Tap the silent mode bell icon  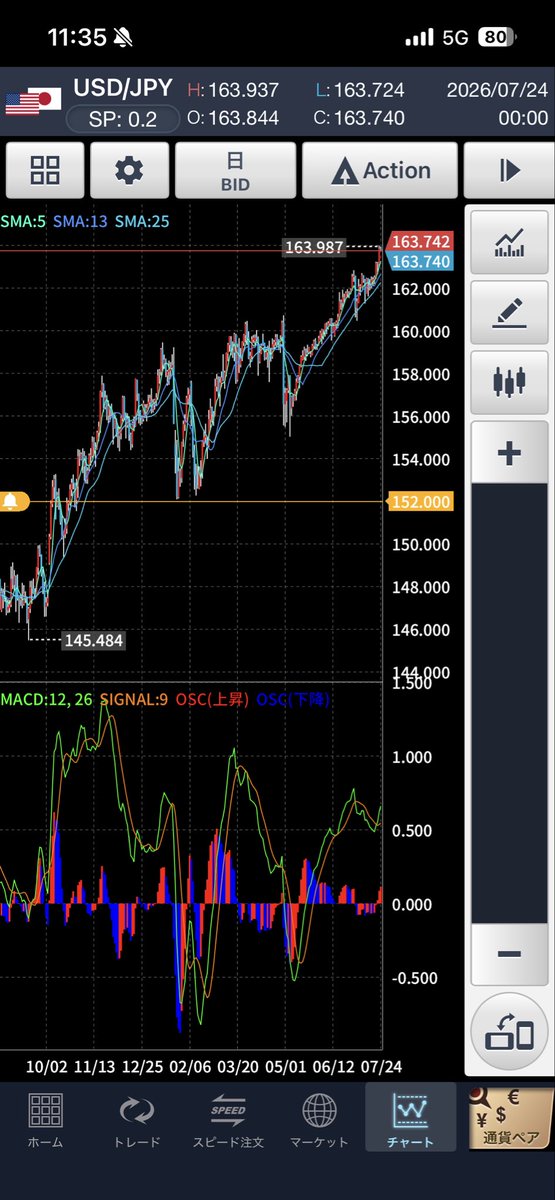(125, 38)
